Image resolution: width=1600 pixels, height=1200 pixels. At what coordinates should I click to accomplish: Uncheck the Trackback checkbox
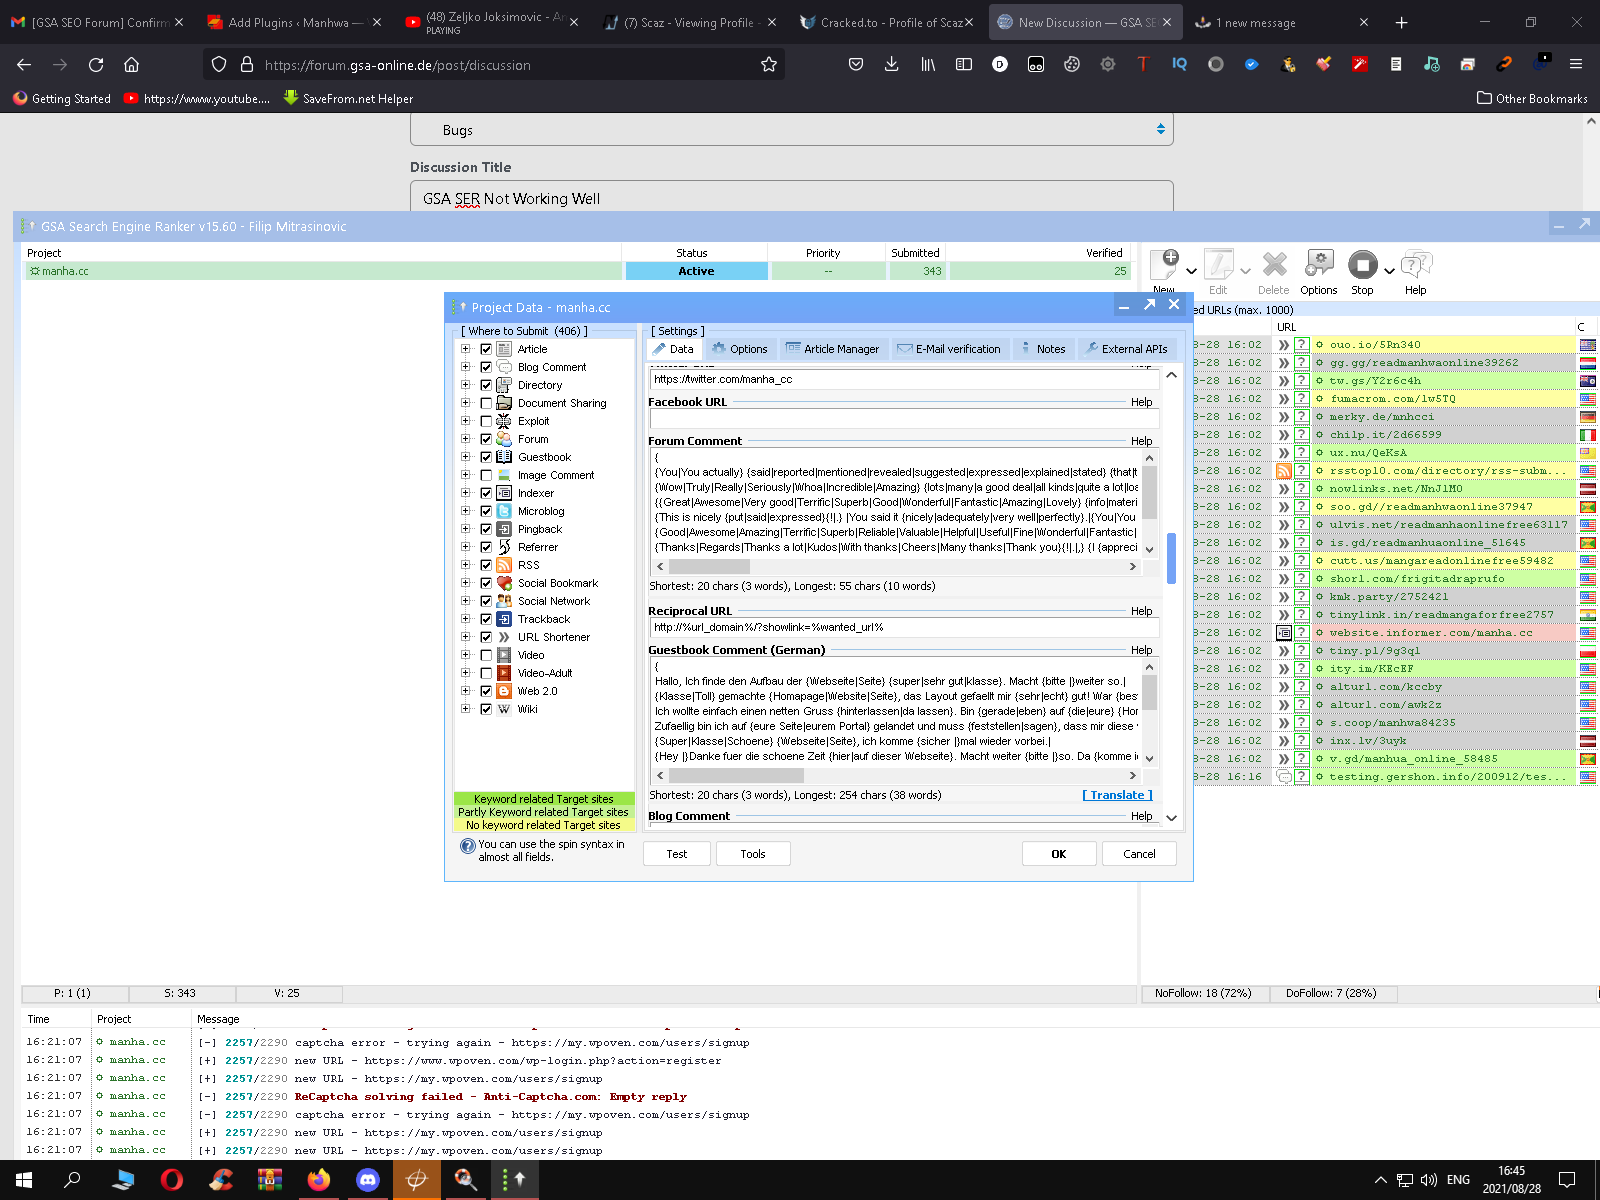tap(486, 619)
